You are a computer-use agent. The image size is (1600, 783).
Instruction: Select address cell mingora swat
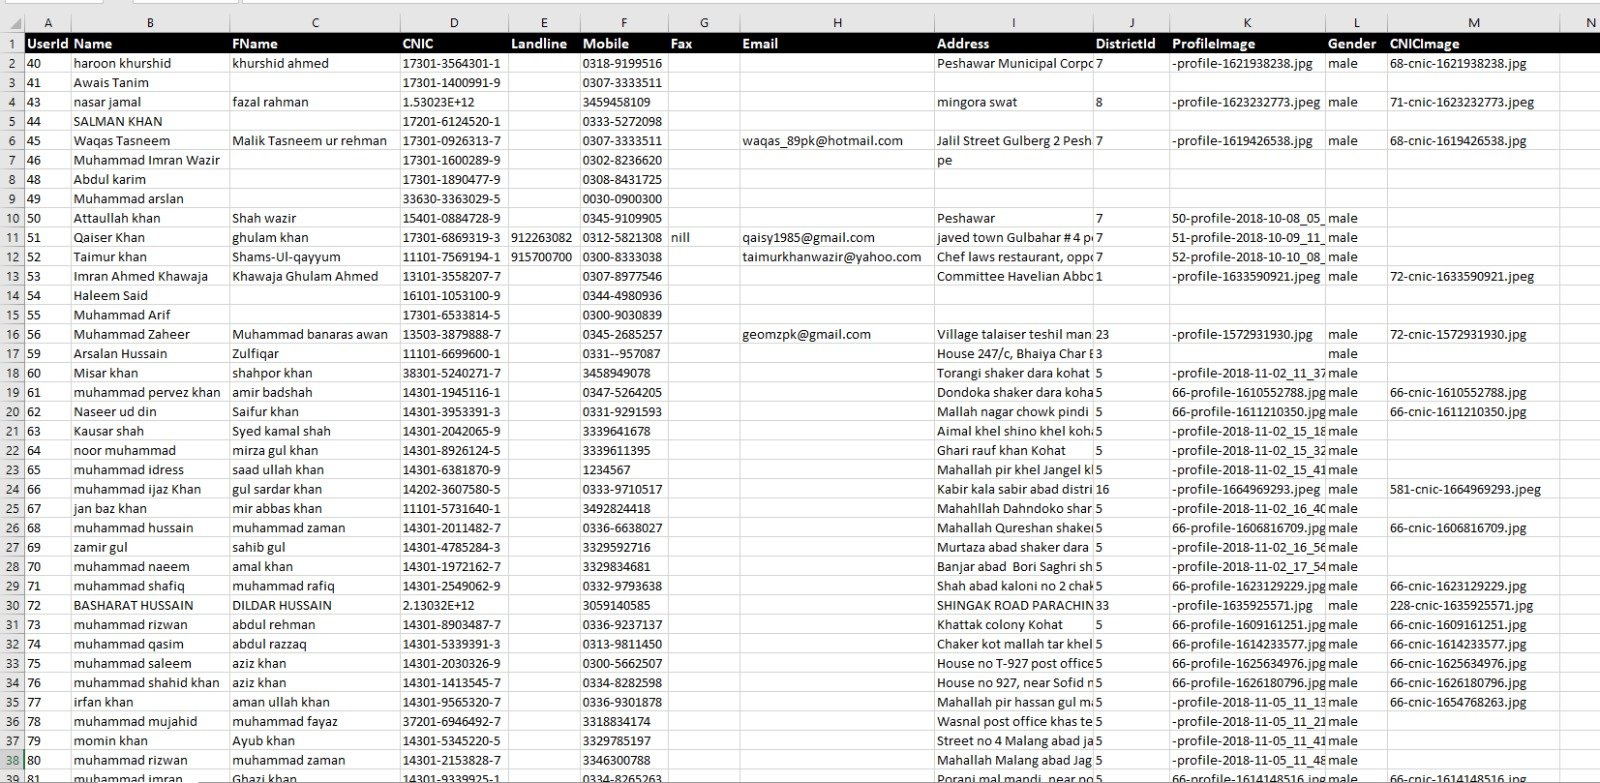pyautogui.click(x=1013, y=102)
